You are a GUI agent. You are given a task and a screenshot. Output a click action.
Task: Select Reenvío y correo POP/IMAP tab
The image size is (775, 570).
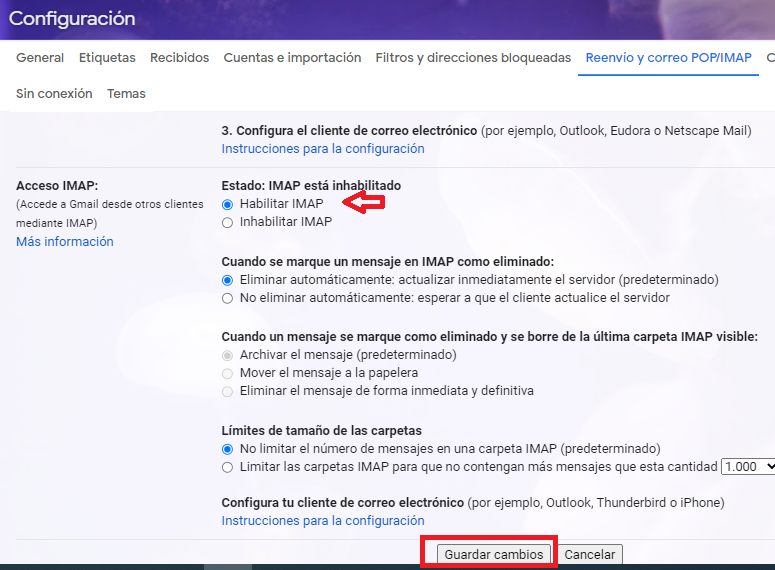coord(668,58)
